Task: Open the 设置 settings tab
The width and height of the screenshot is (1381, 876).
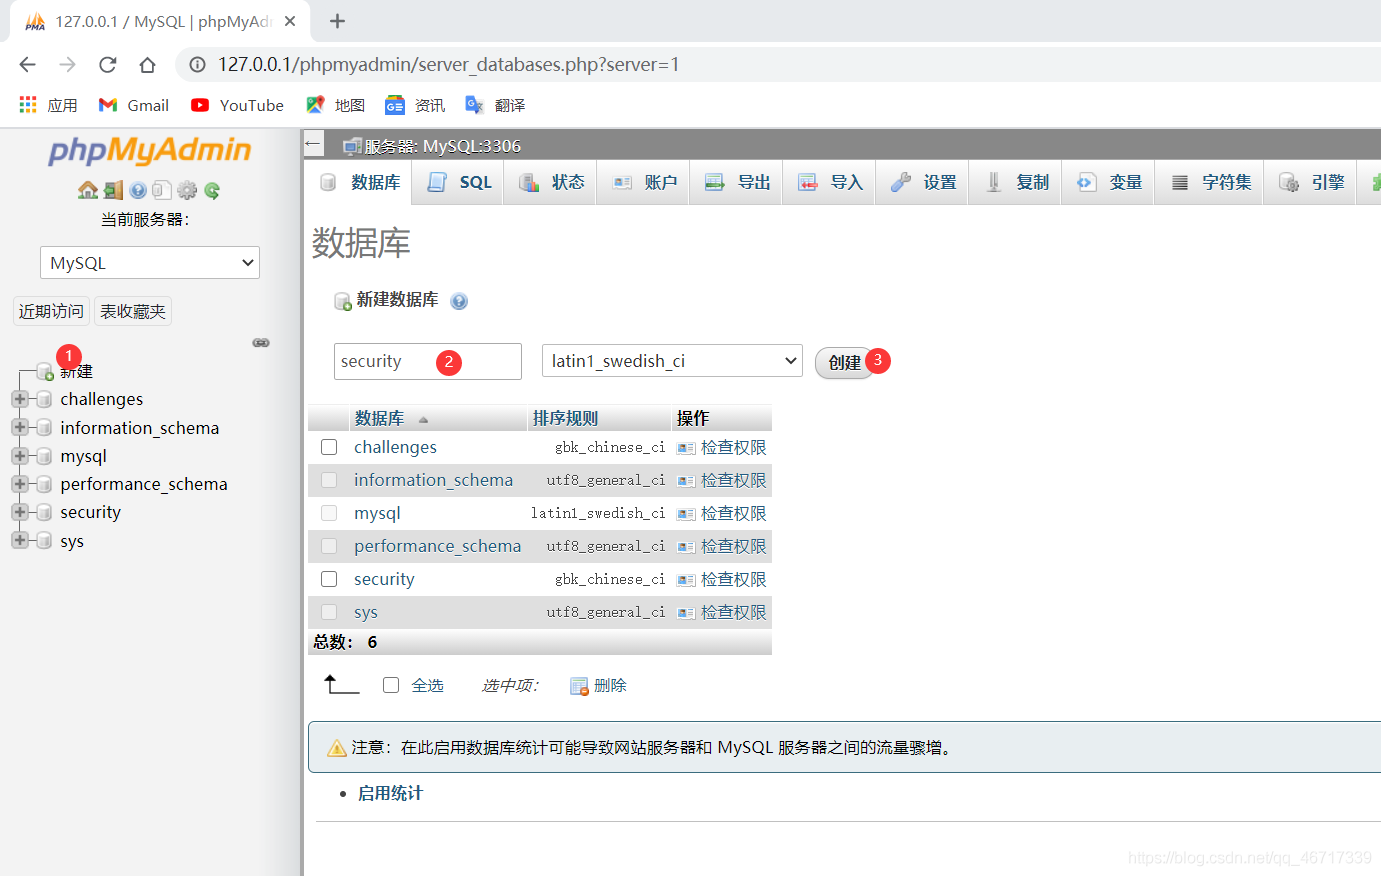Action: coord(922,182)
